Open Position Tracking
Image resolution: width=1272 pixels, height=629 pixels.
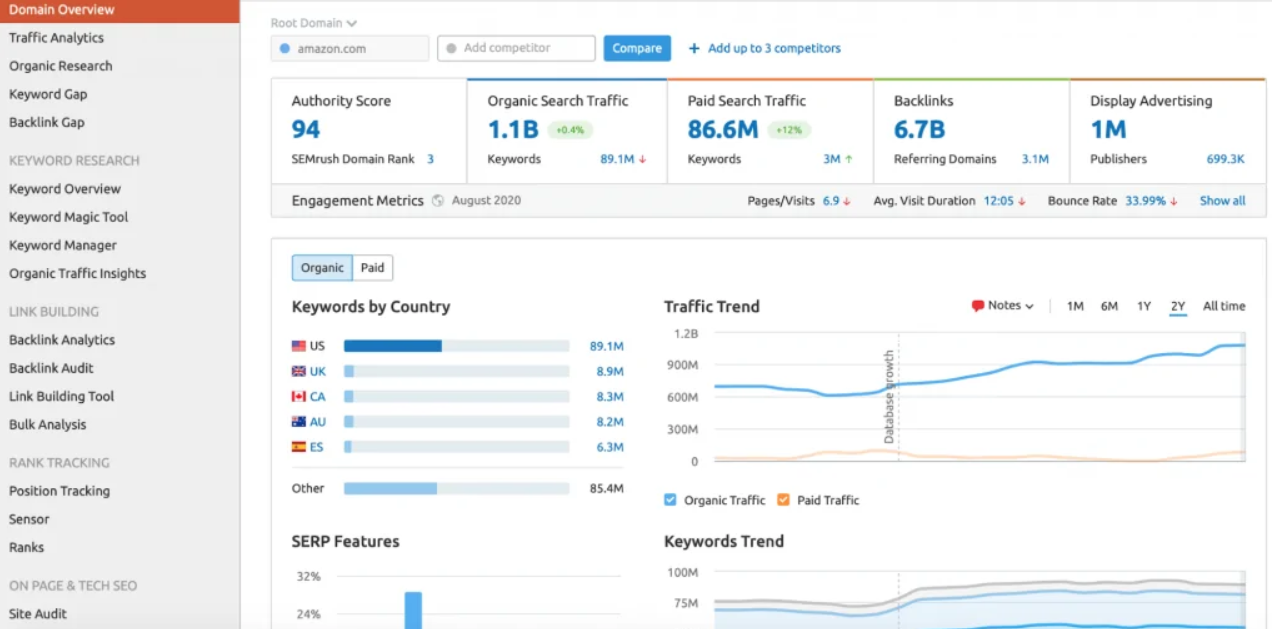(x=59, y=491)
